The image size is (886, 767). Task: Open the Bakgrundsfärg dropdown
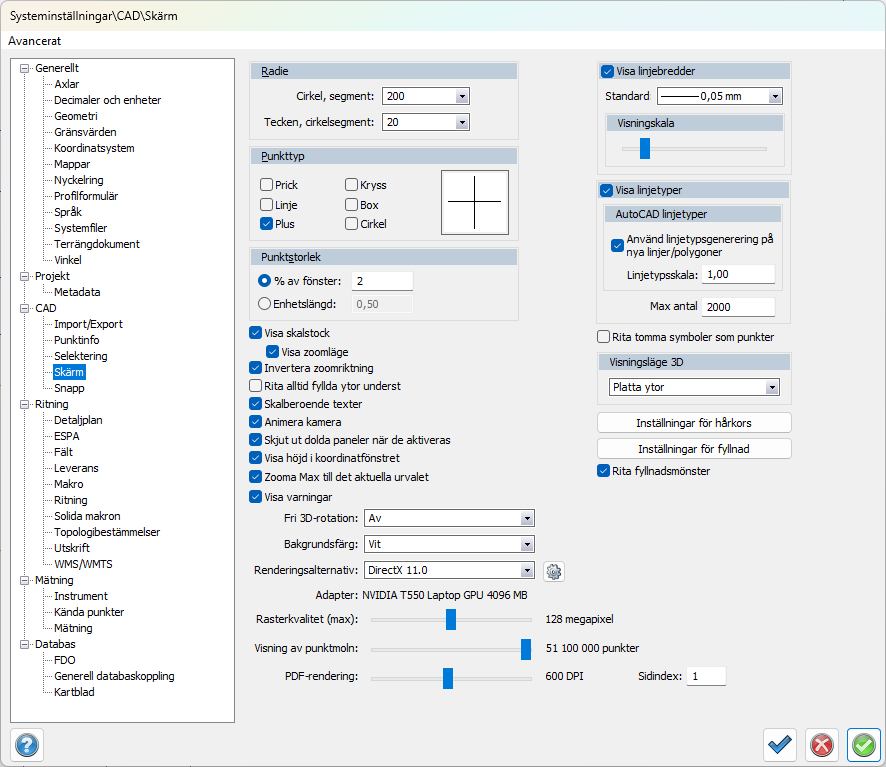pyautogui.click(x=449, y=545)
